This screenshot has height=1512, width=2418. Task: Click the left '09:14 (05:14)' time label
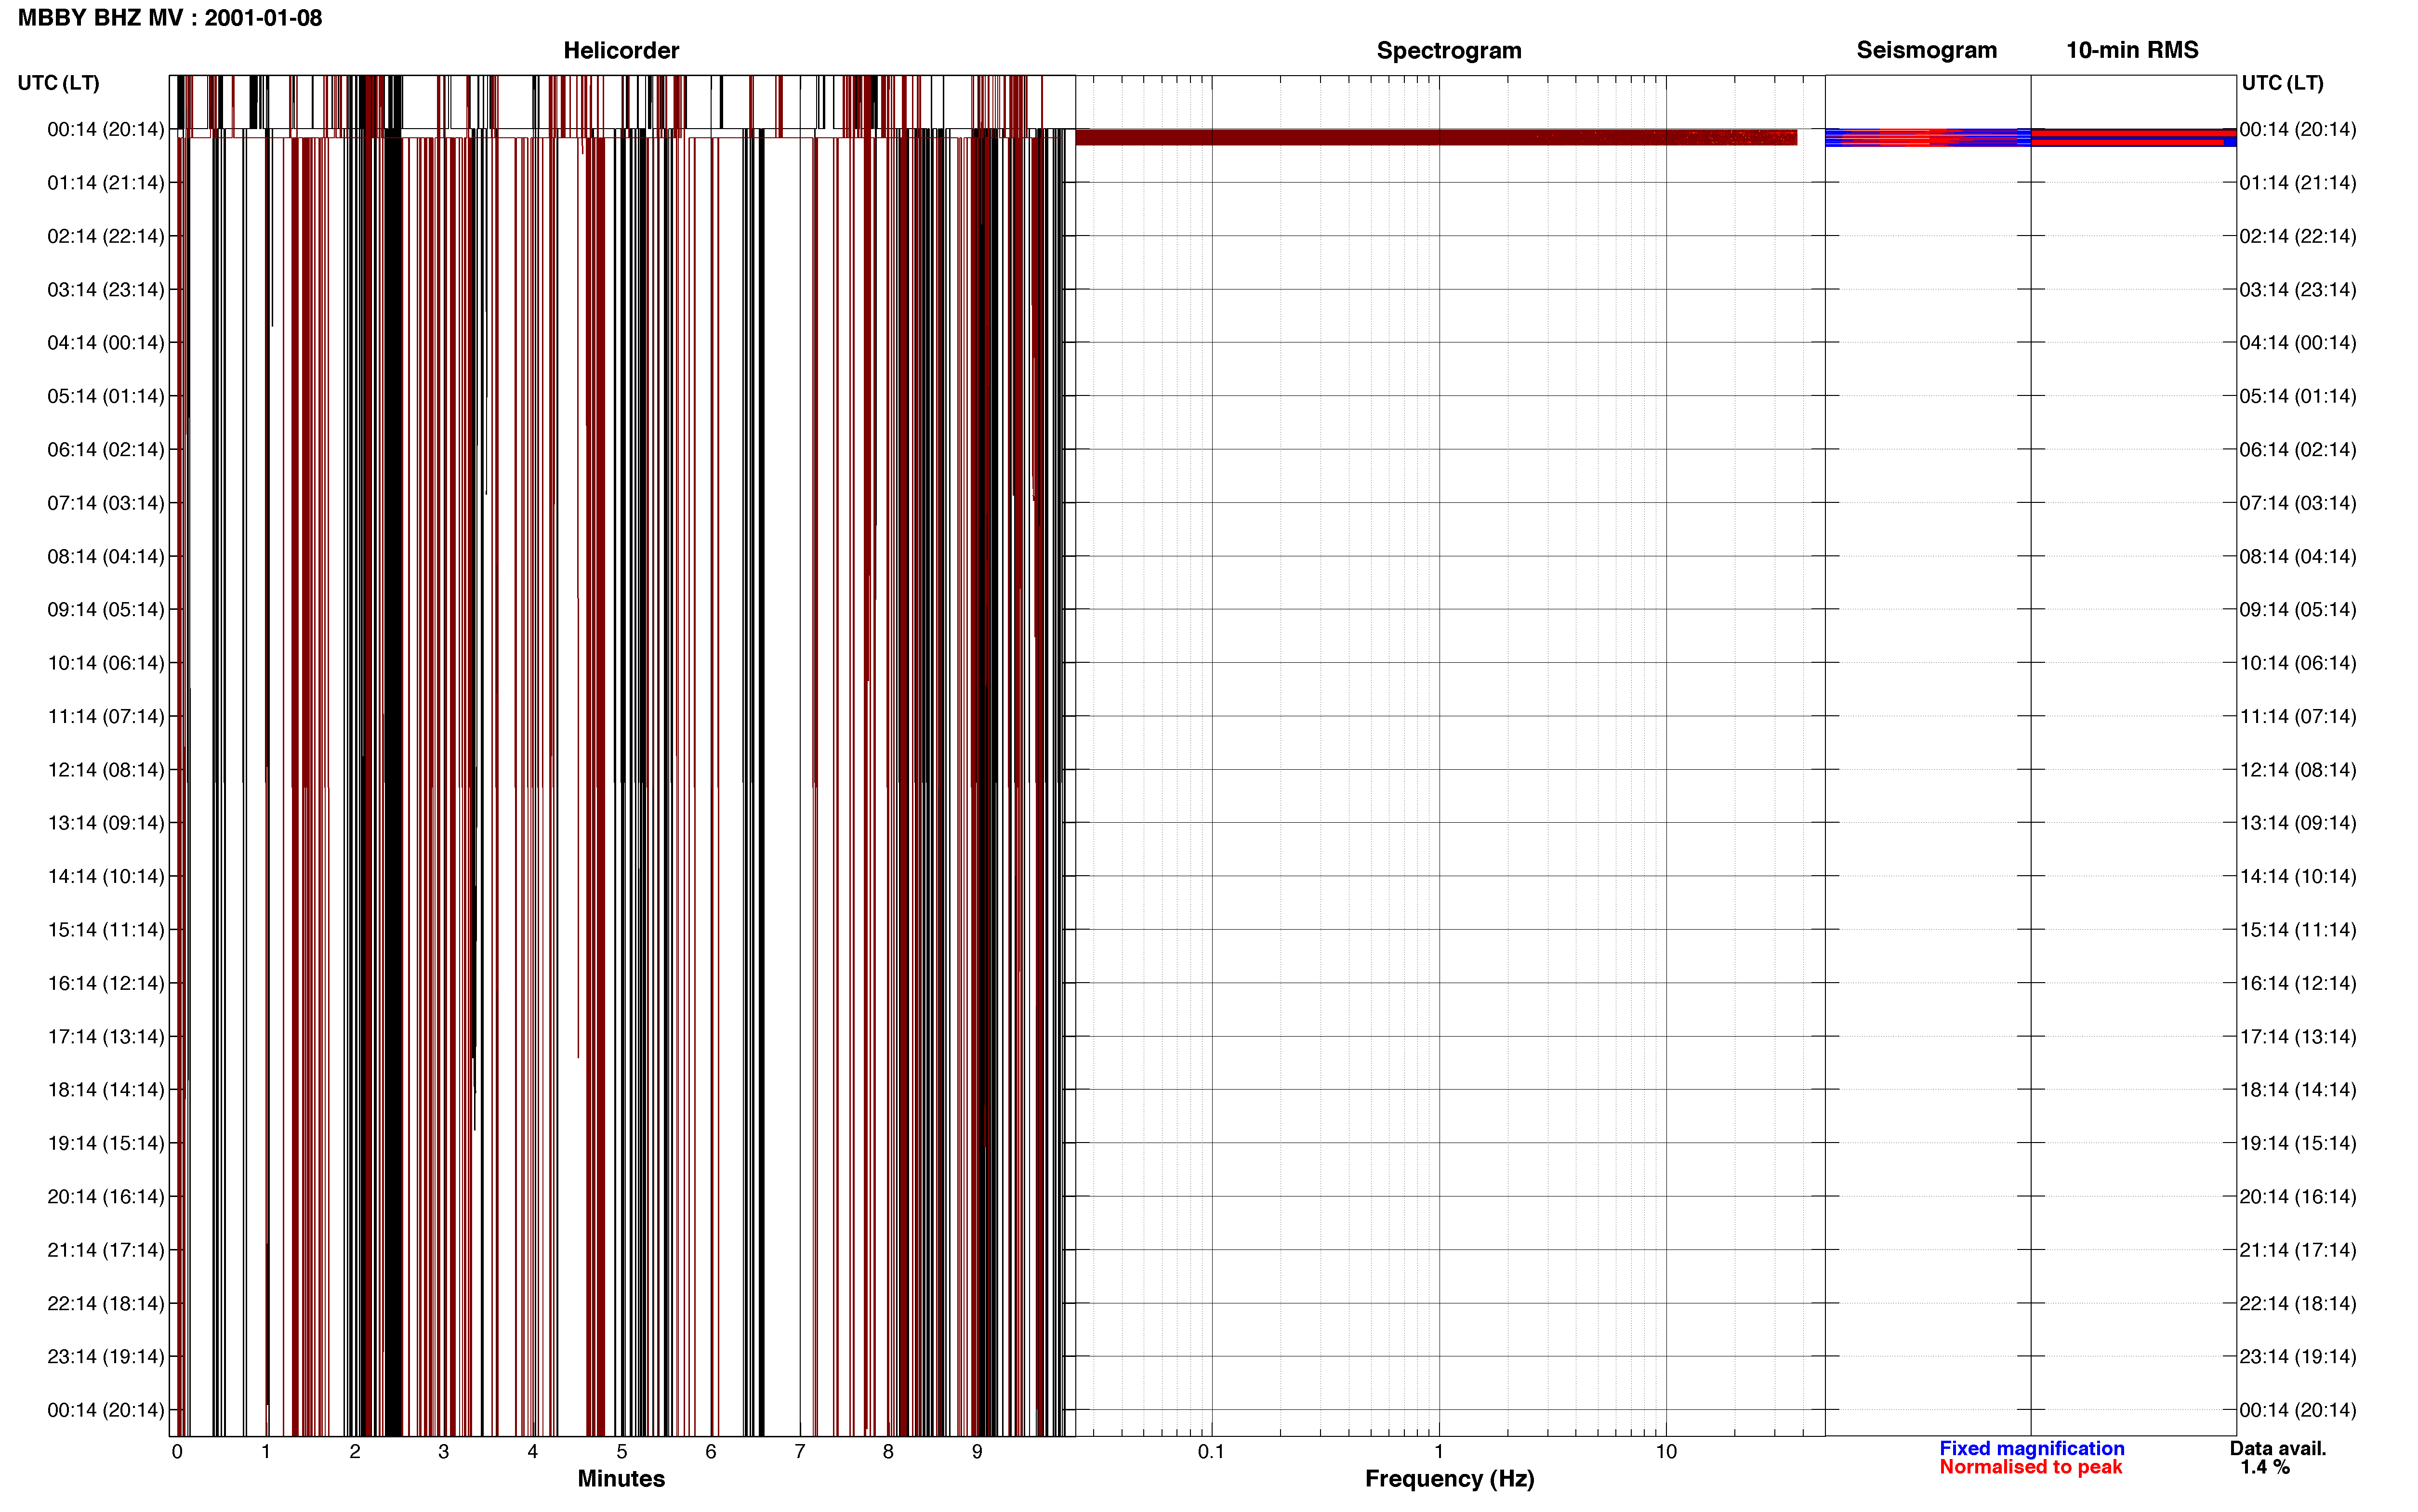tap(106, 610)
